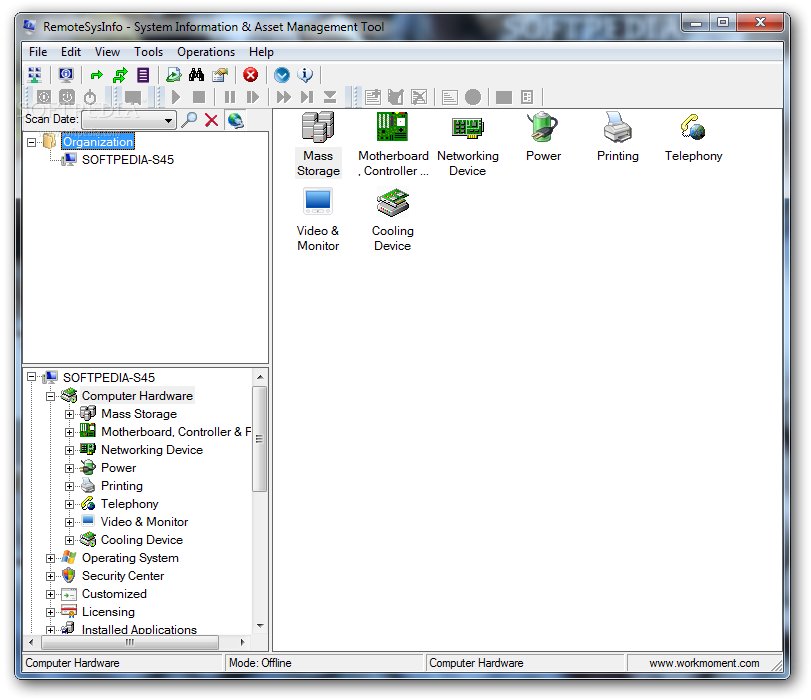811x700 pixels.
Task: Select Motherboard, Controller in the lower tree
Action: point(176,432)
